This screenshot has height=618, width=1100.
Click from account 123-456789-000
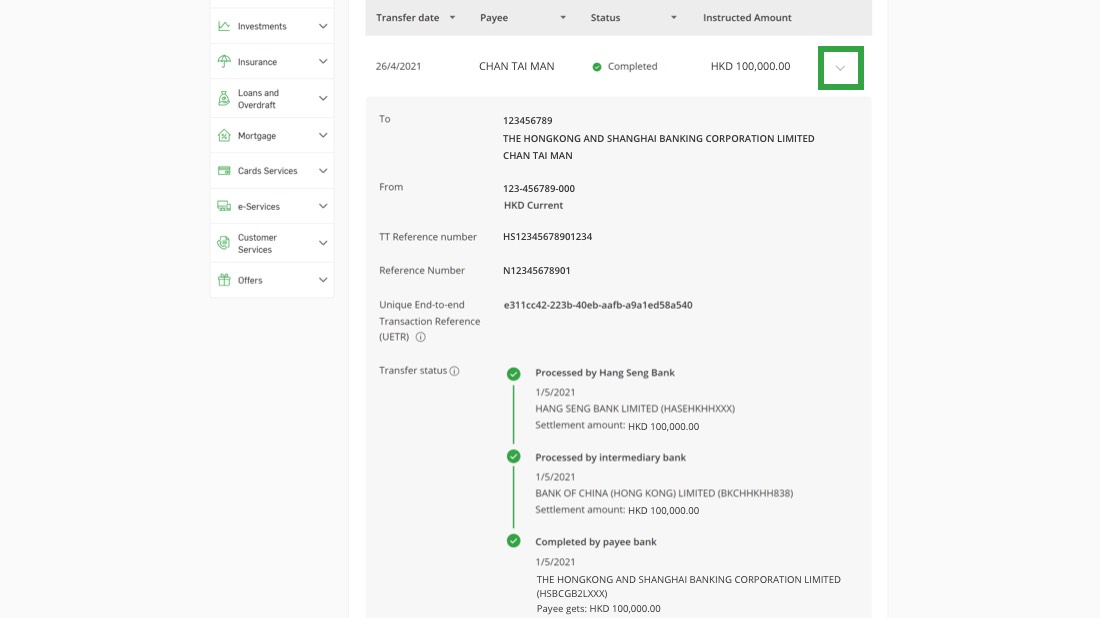pos(539,189)
